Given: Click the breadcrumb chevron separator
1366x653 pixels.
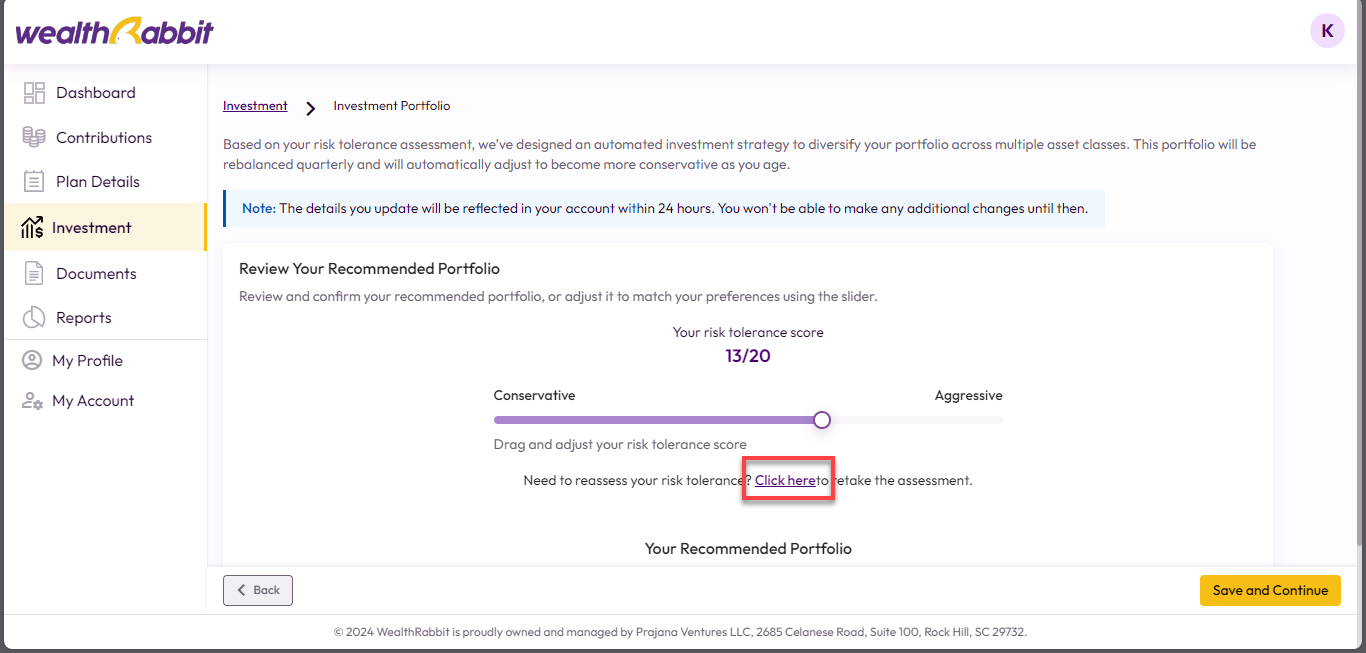Looking at the screenshot, I should [311, 108].
